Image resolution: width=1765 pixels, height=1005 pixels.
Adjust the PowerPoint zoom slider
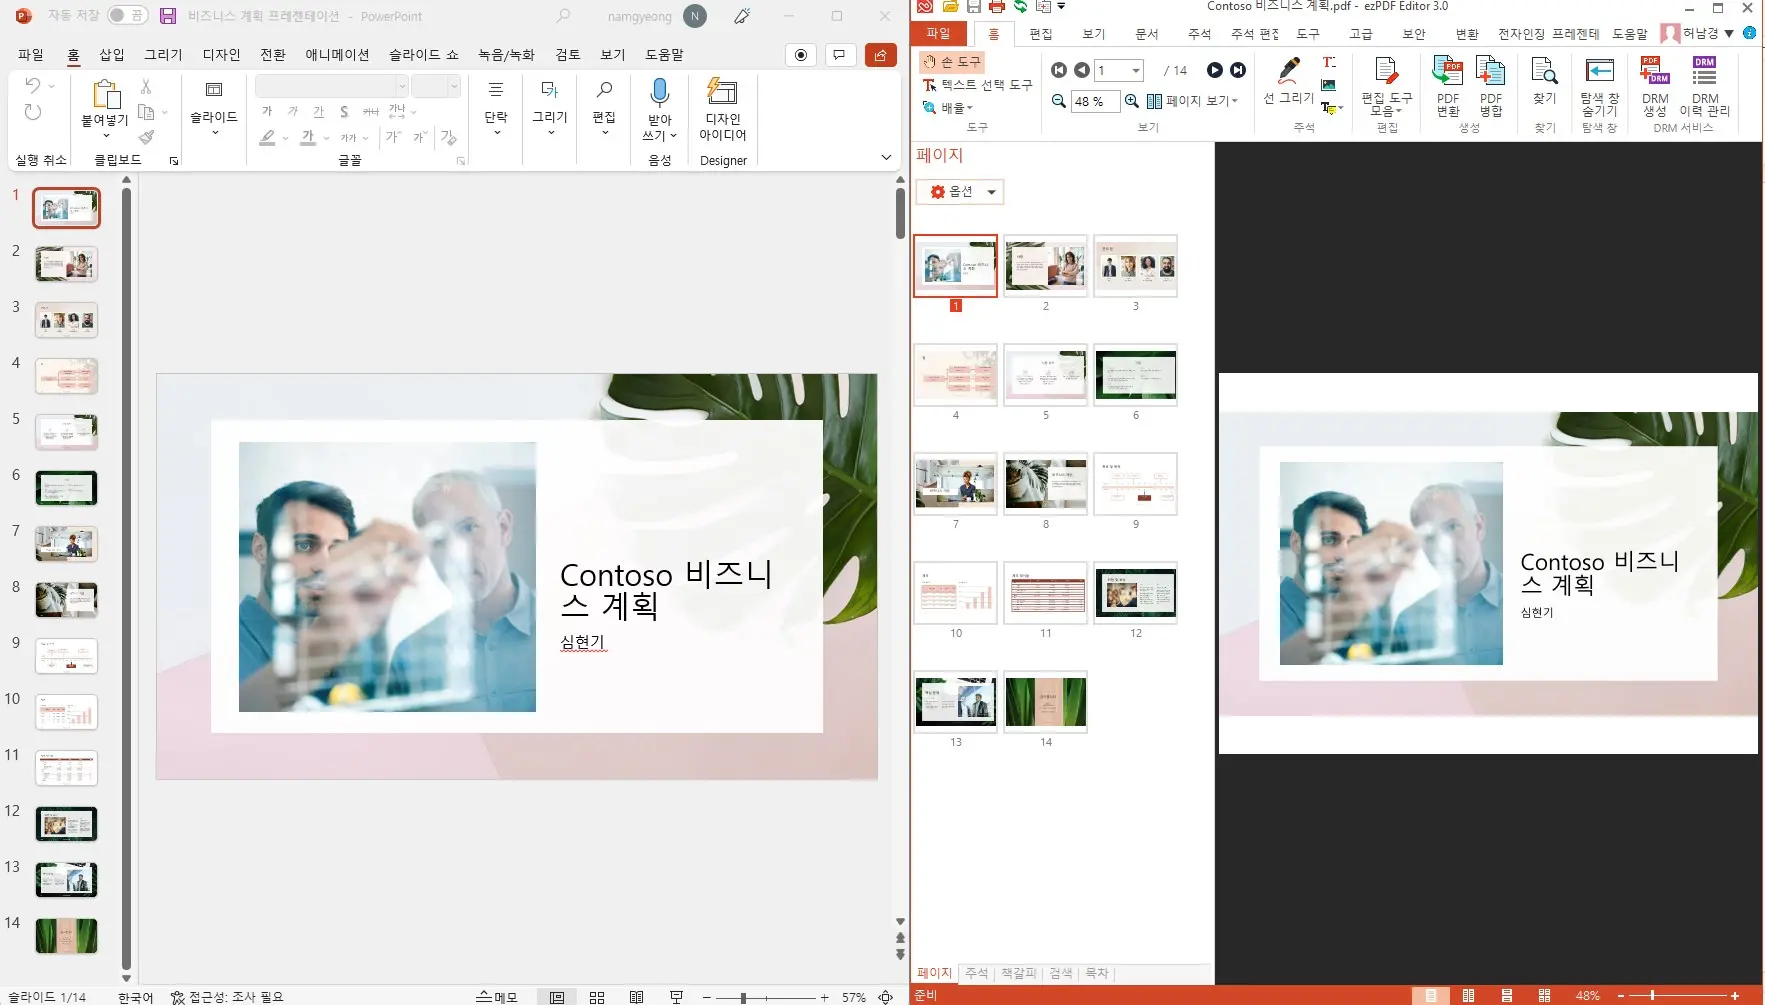(x=743, y=998)
